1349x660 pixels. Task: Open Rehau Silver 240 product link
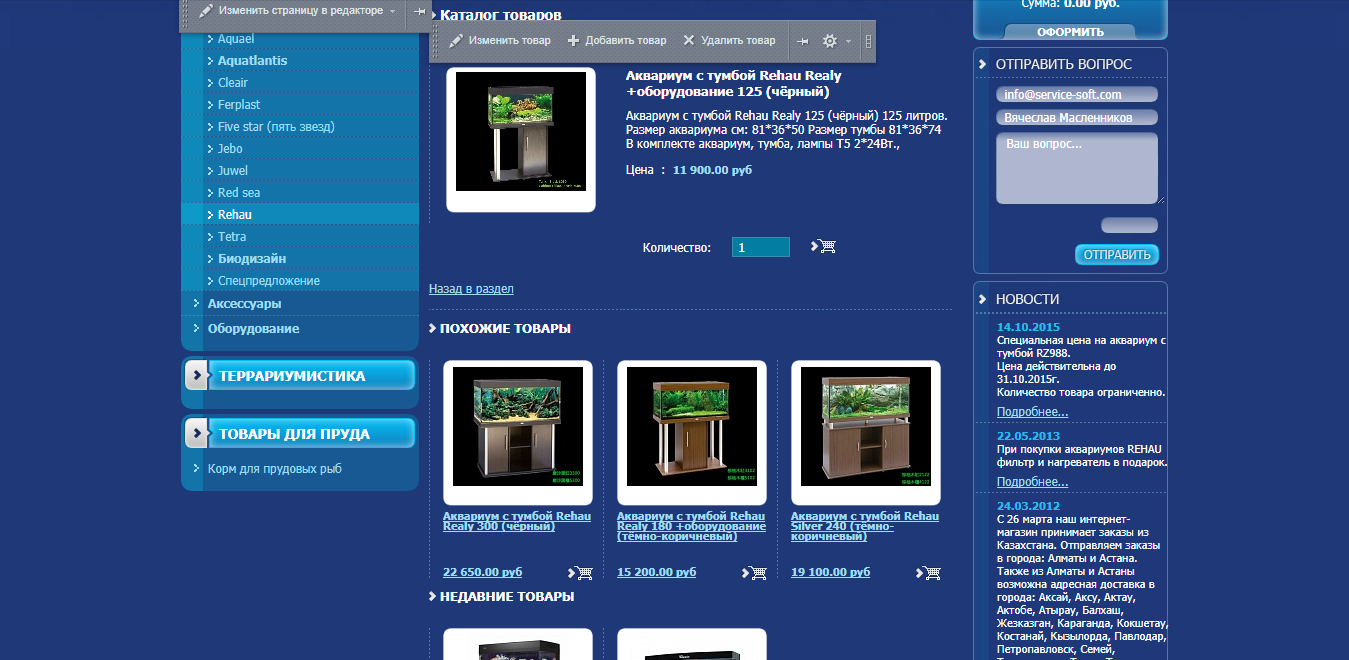(x=865, y=526)
